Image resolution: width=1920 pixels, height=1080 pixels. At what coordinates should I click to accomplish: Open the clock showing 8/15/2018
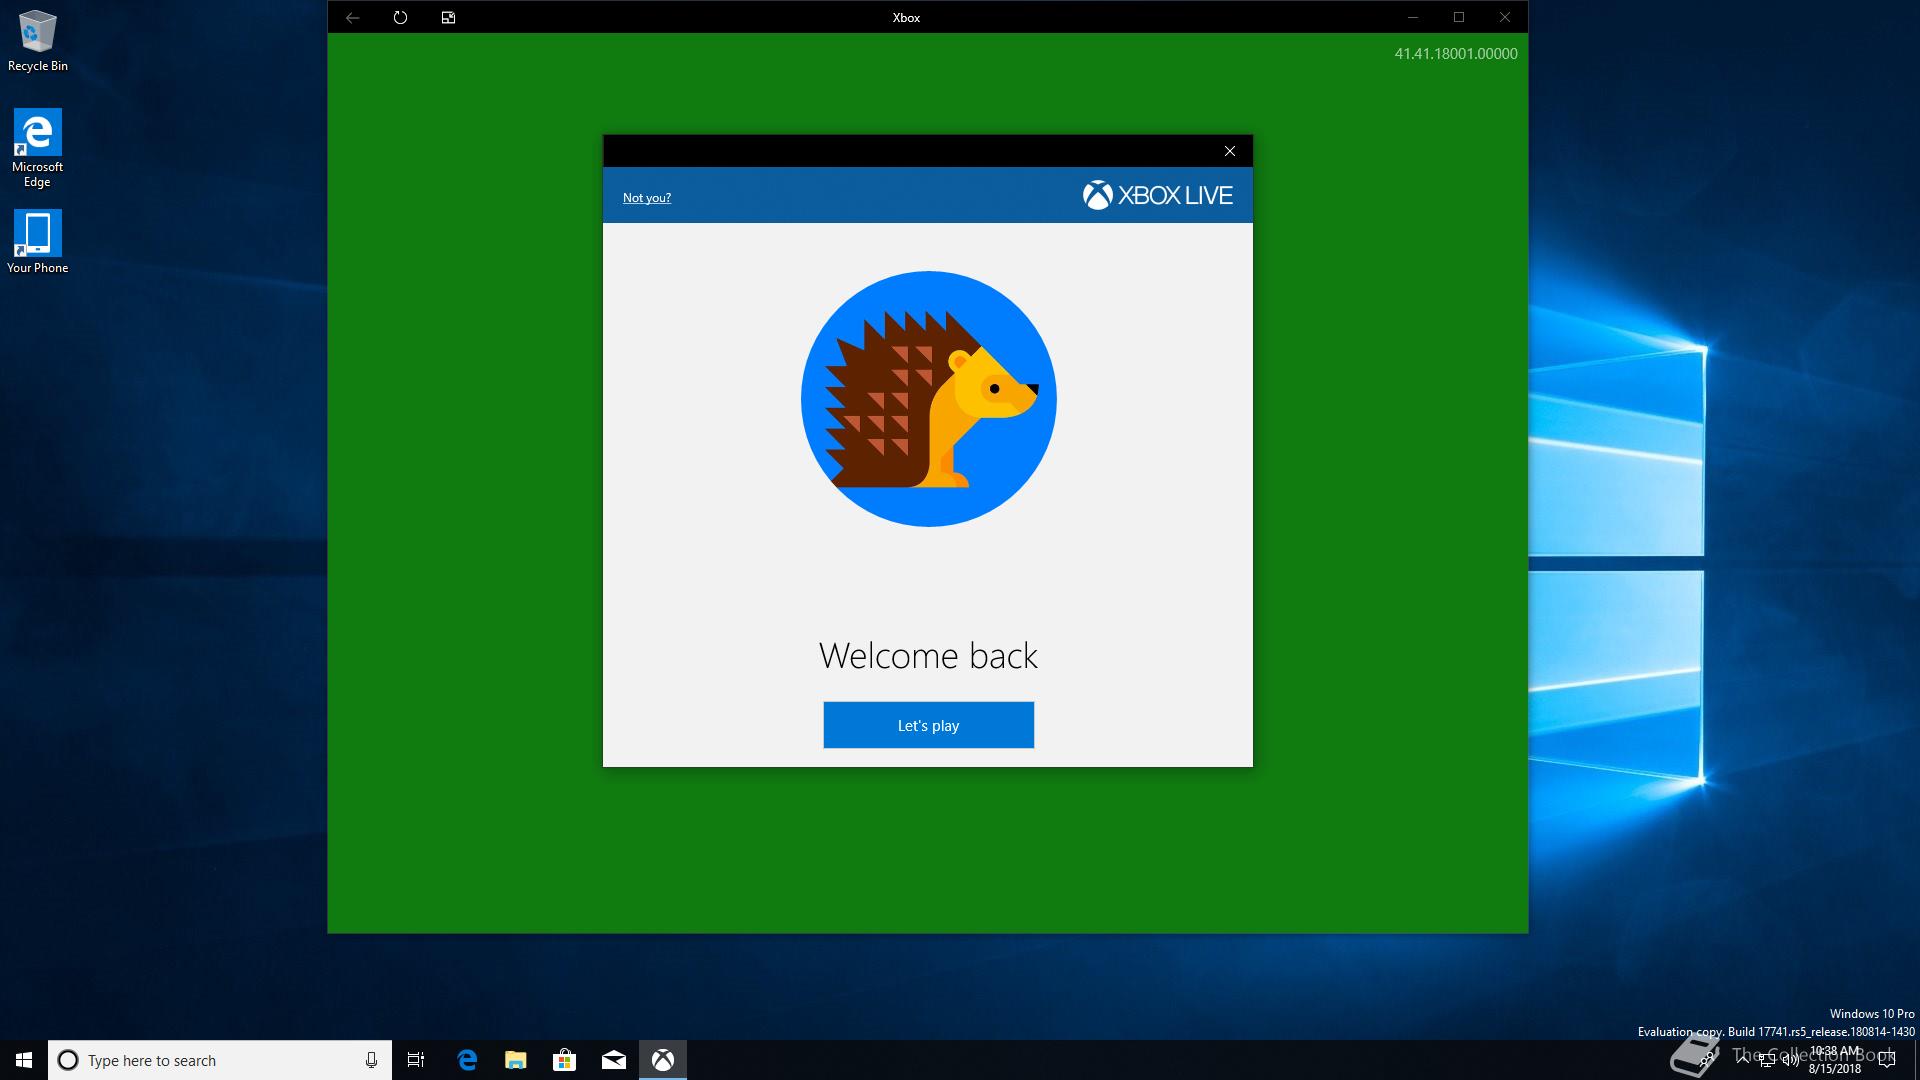[1835, 1060]
